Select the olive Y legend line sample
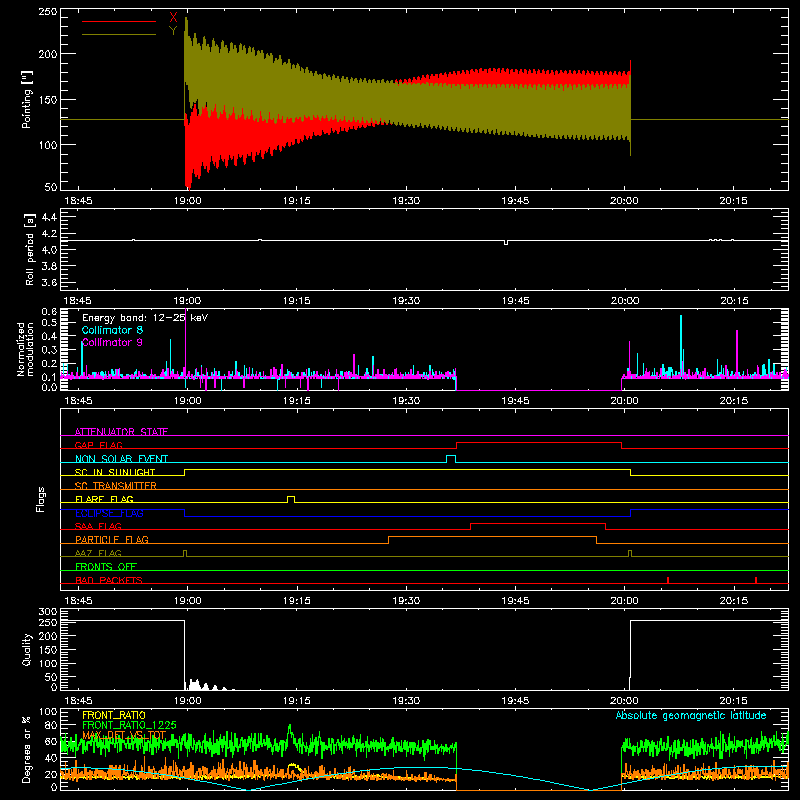The height and width of the screenshot is (800, 800). pyautogui.click(x=119, y=34)
